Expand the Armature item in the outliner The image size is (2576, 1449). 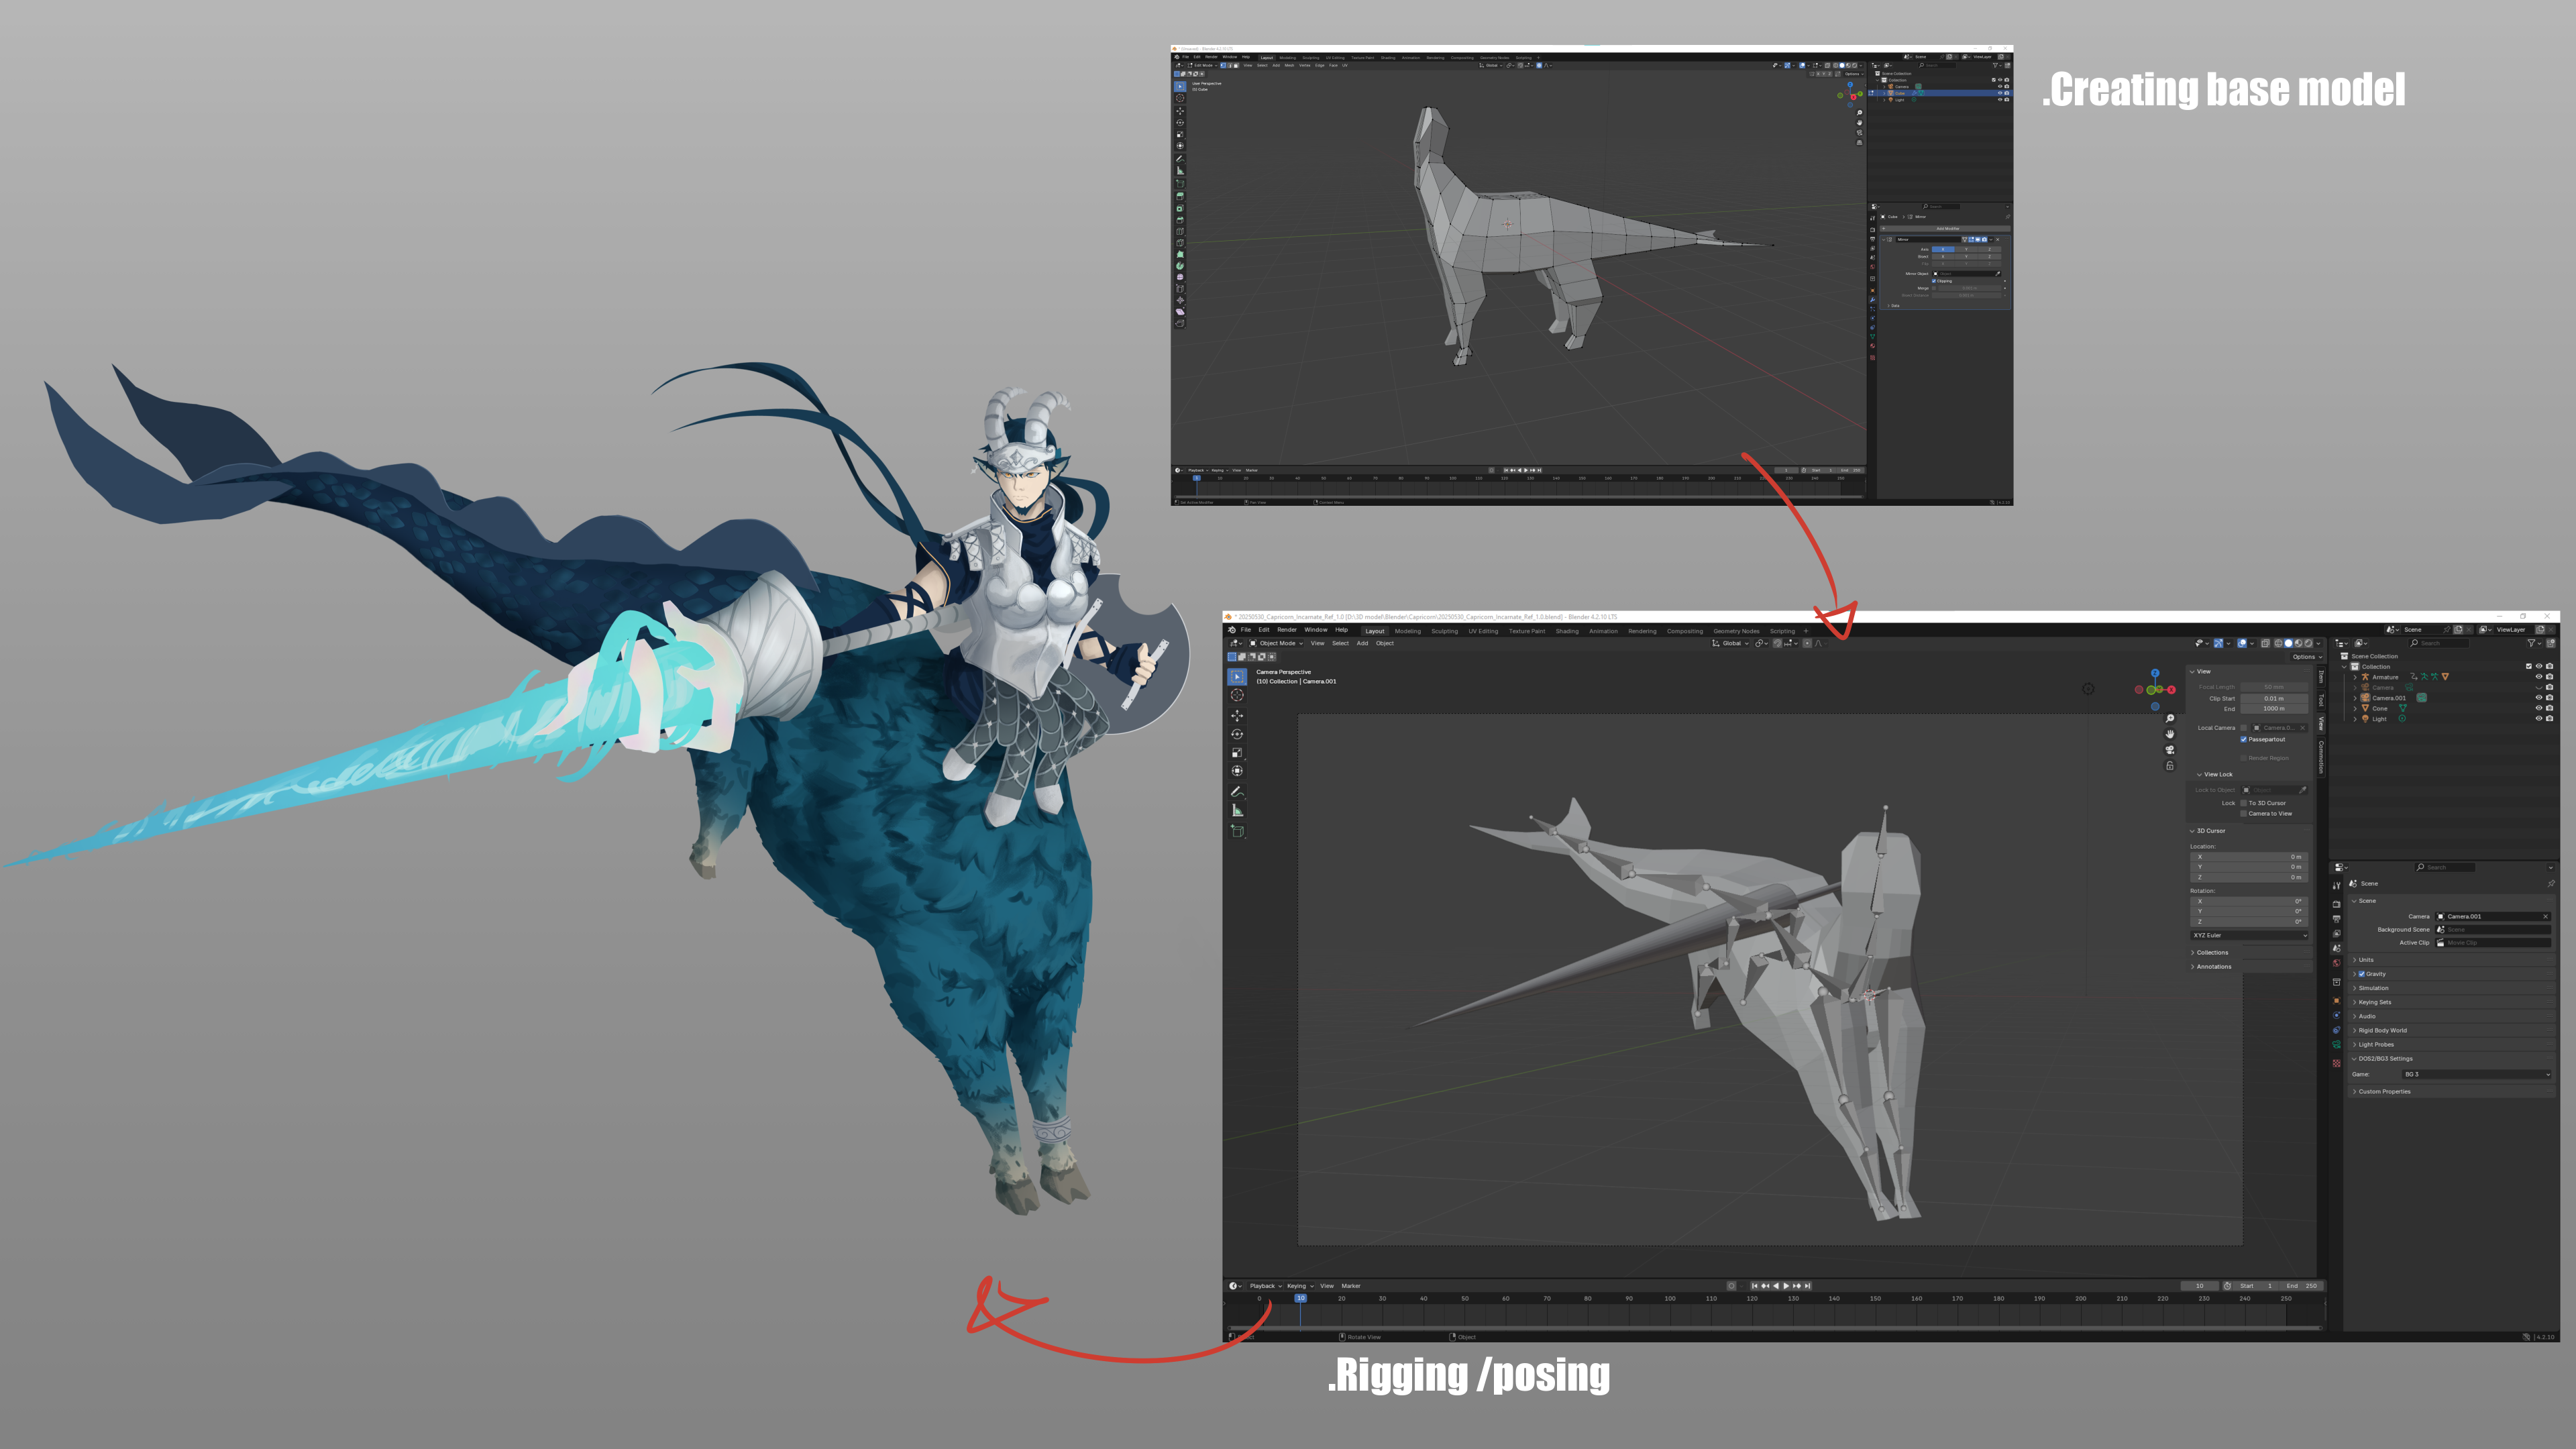2355,677
